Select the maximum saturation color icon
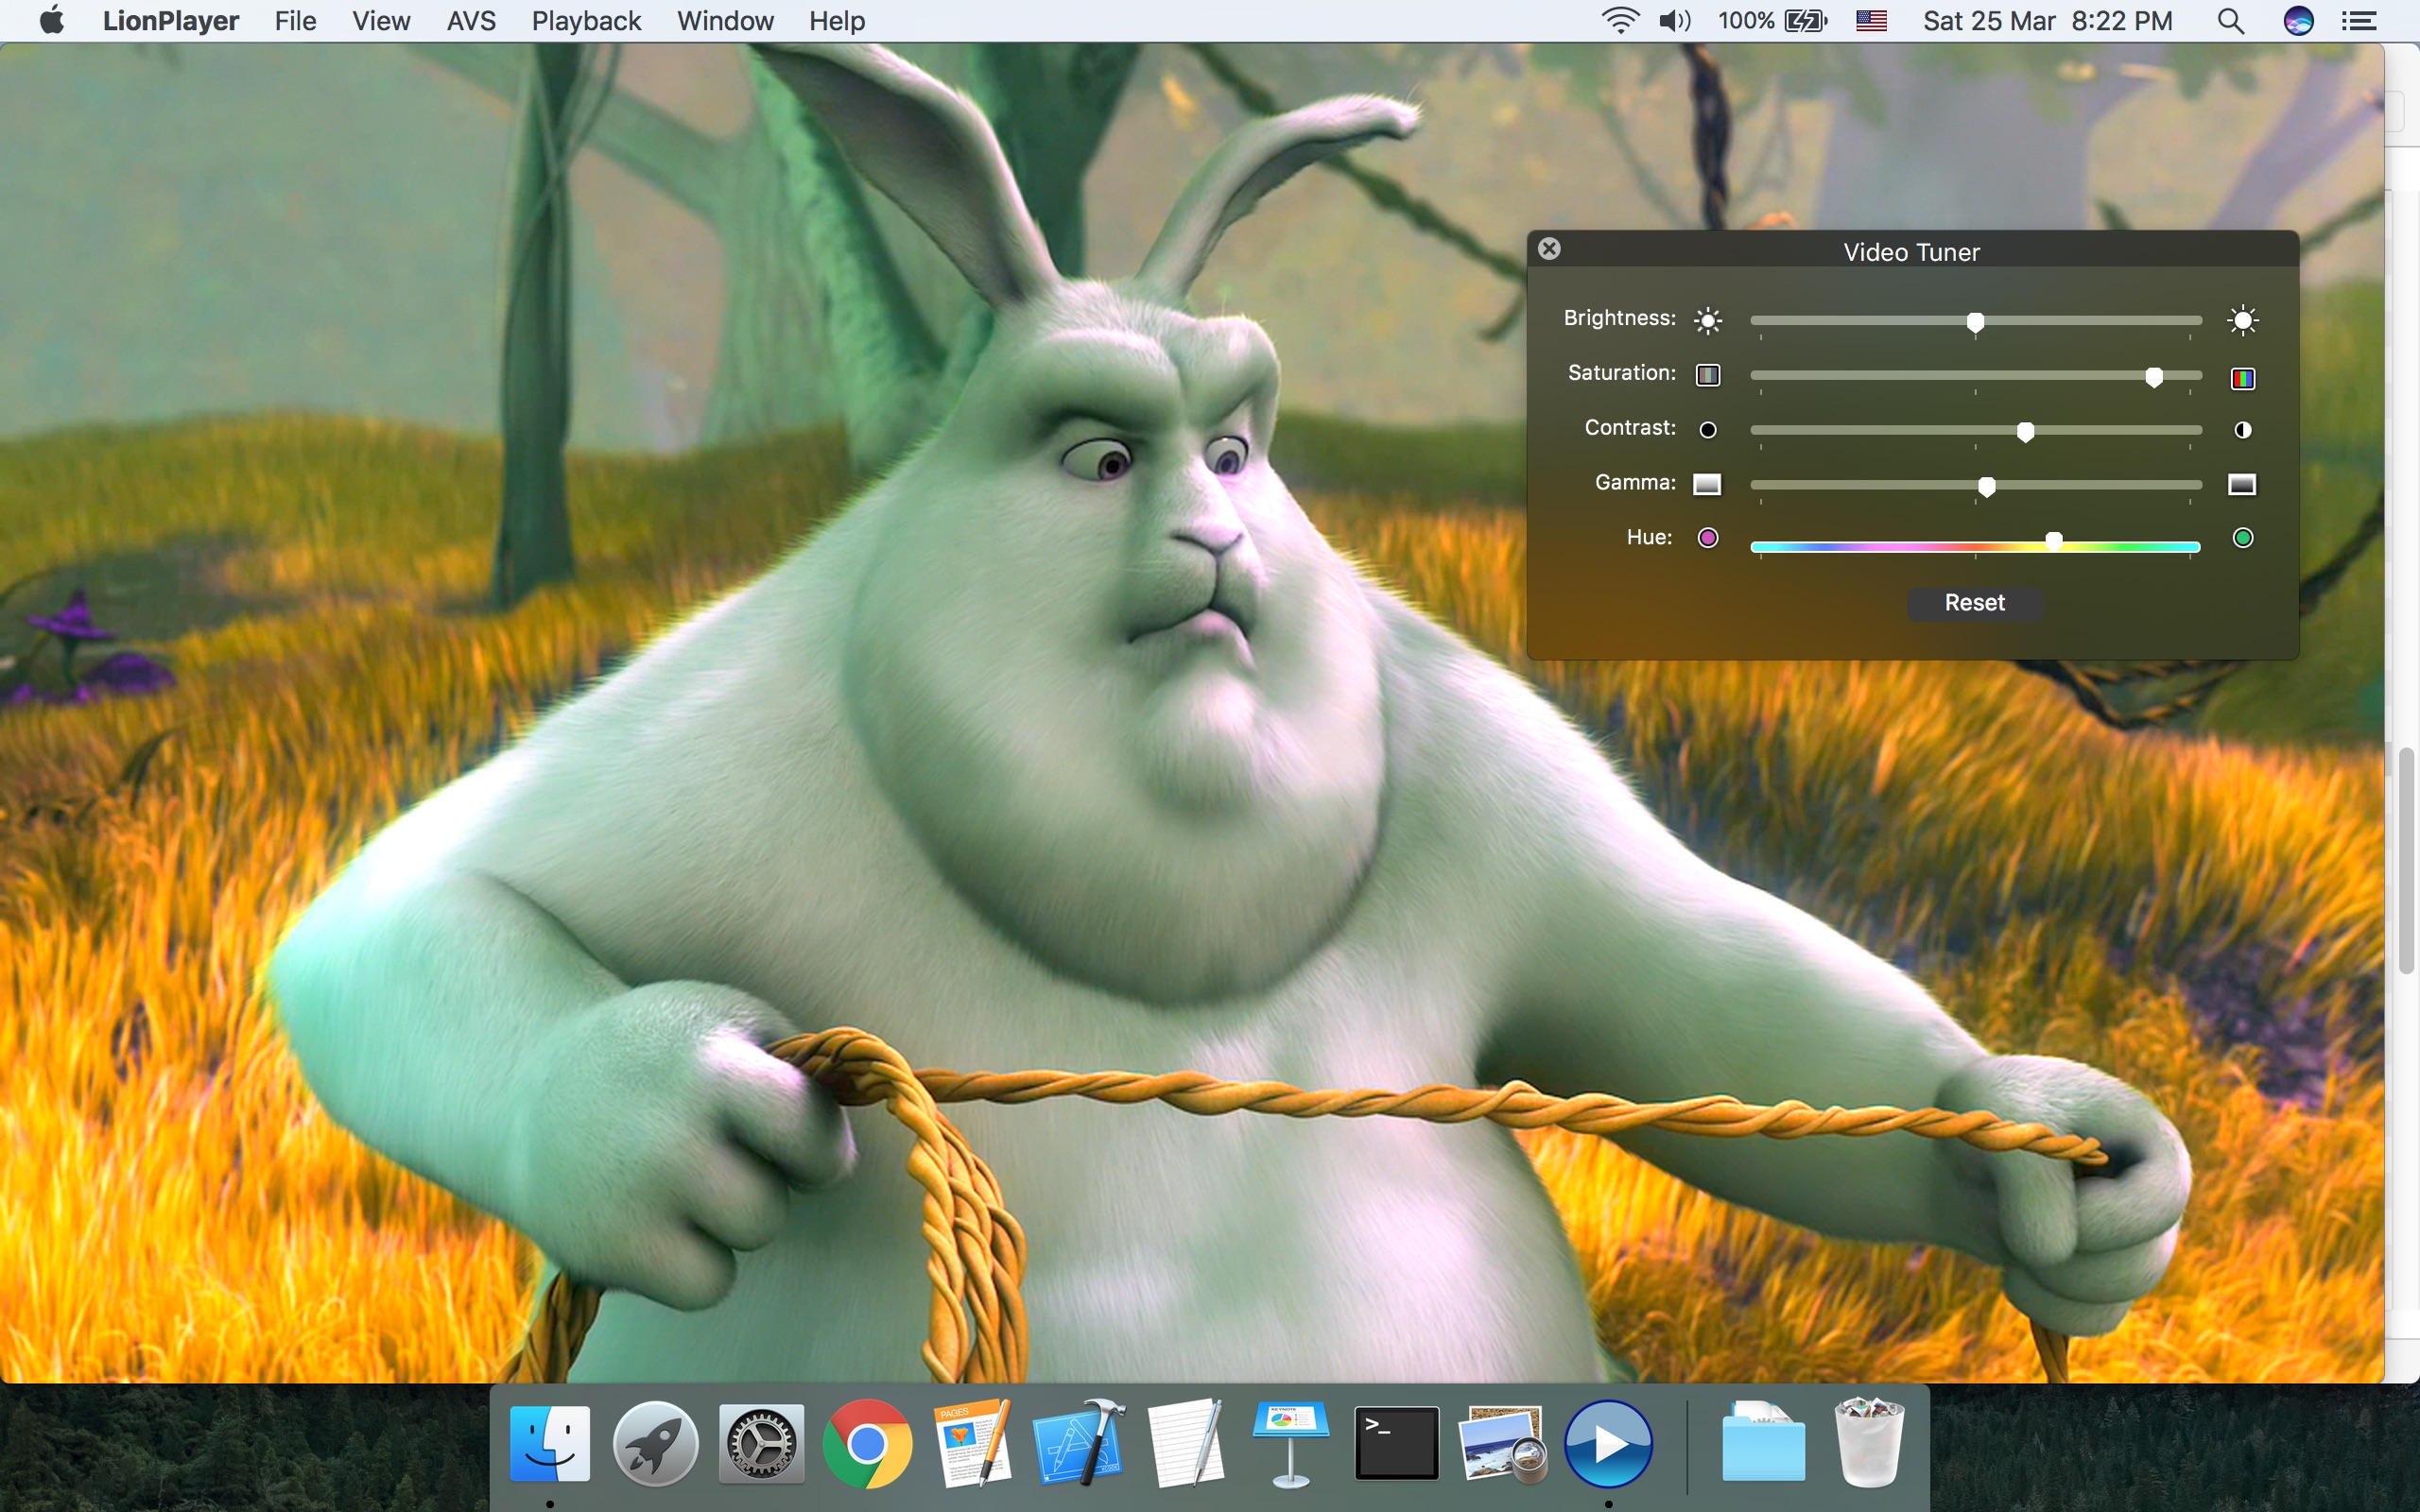The image size is (2420, 1512). point(2242,377)
